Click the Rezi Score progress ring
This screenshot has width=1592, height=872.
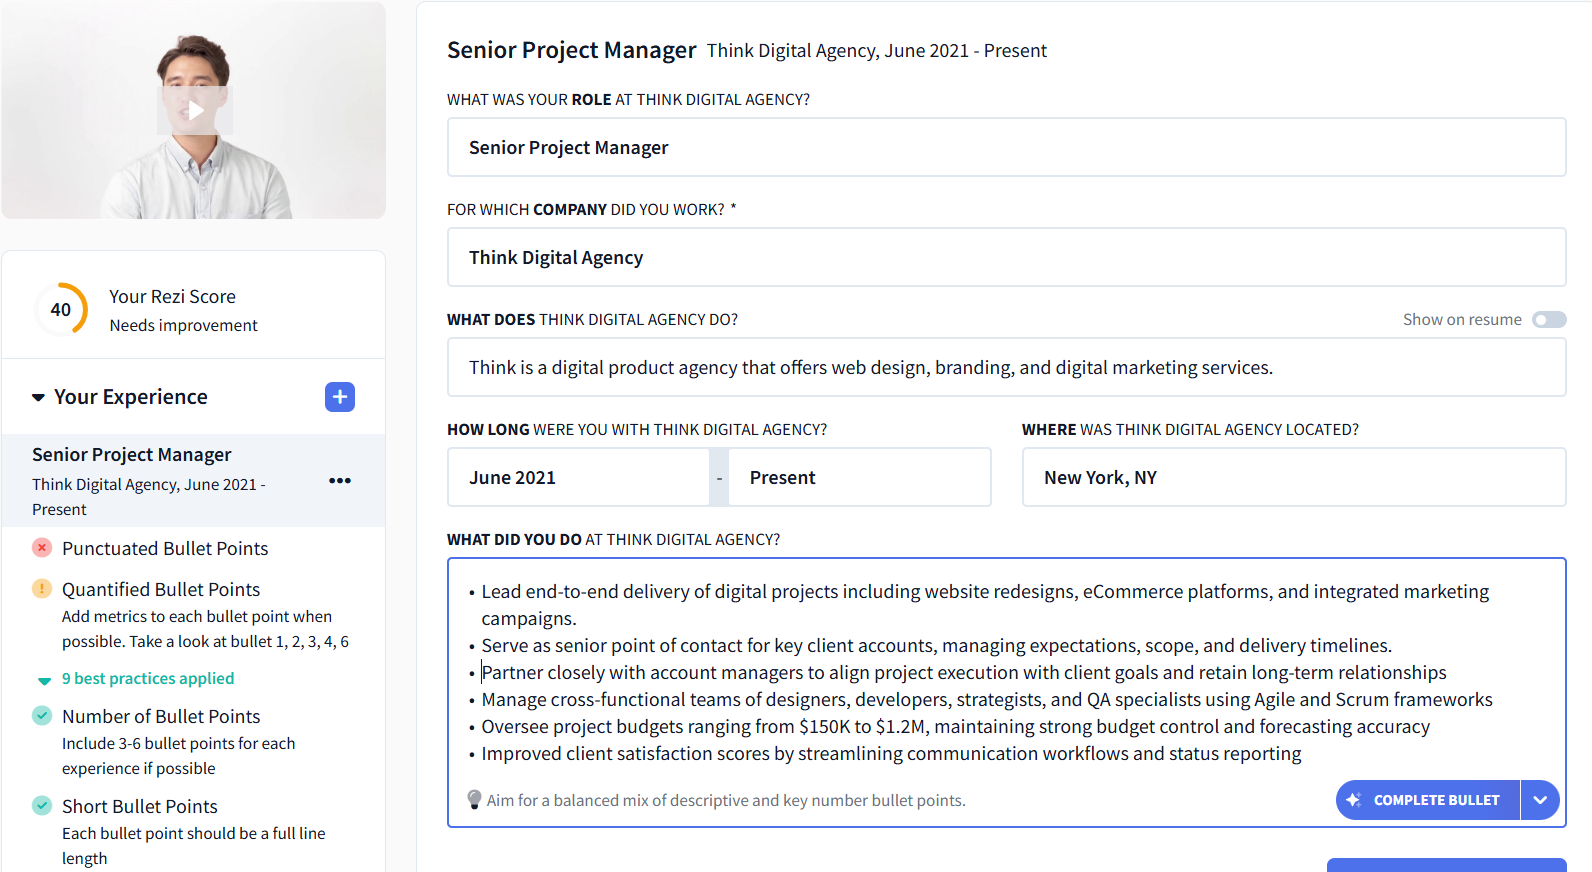(61, 309)
